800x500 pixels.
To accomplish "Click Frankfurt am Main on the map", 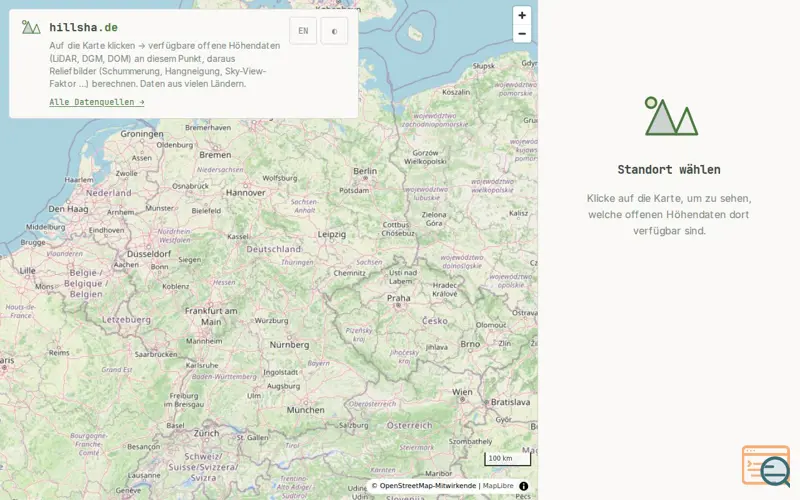I will click(x=211, y=316).
